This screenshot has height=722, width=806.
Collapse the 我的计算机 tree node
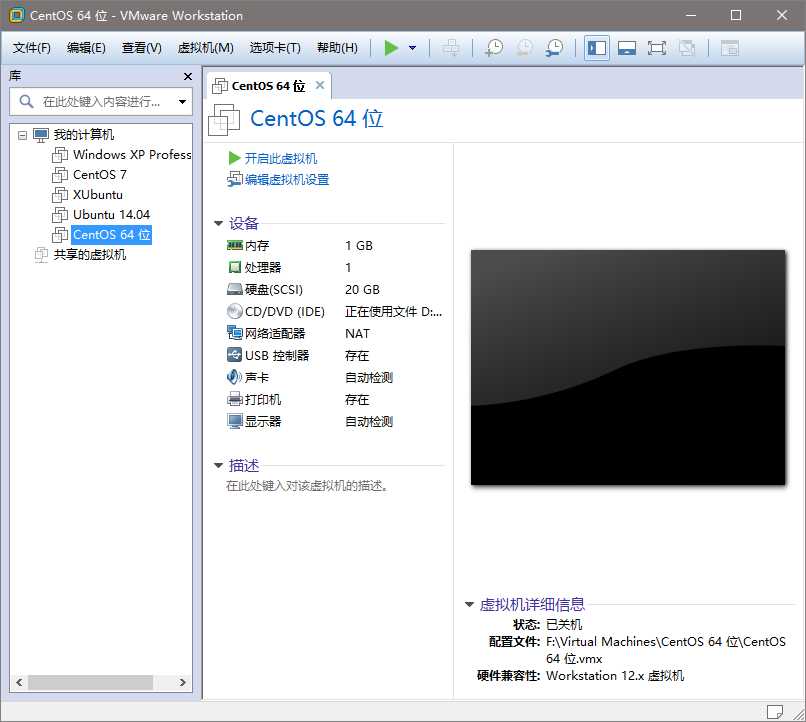22,135
